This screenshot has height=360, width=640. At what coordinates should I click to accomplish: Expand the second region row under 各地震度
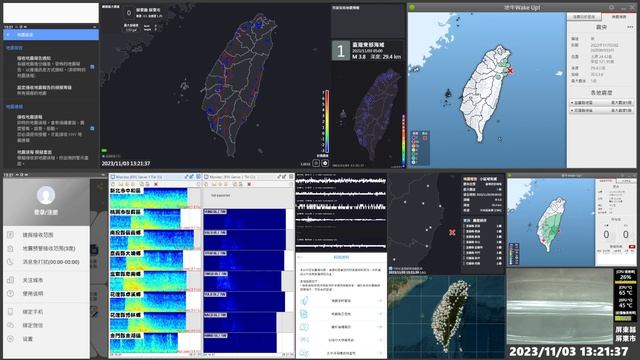(602, 110)
